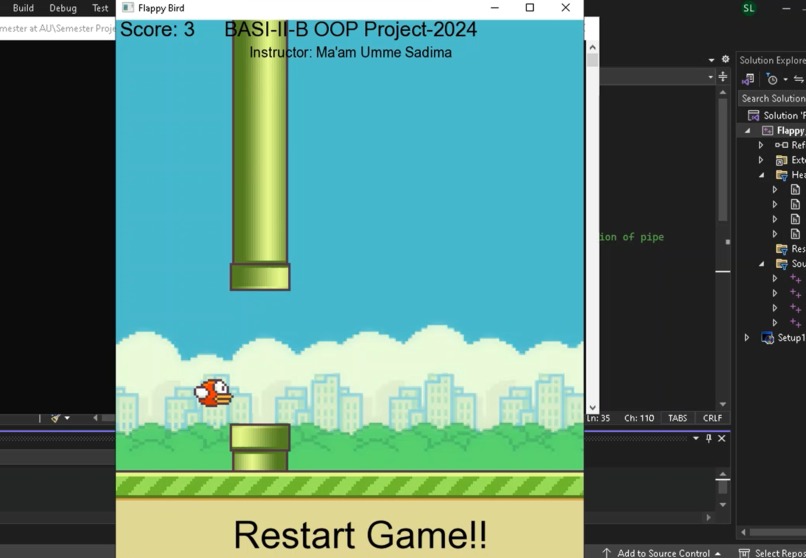Open the dropdown arrow beside the gear icon
This screenshot has width=806, height=558.
tap(711, 60)
